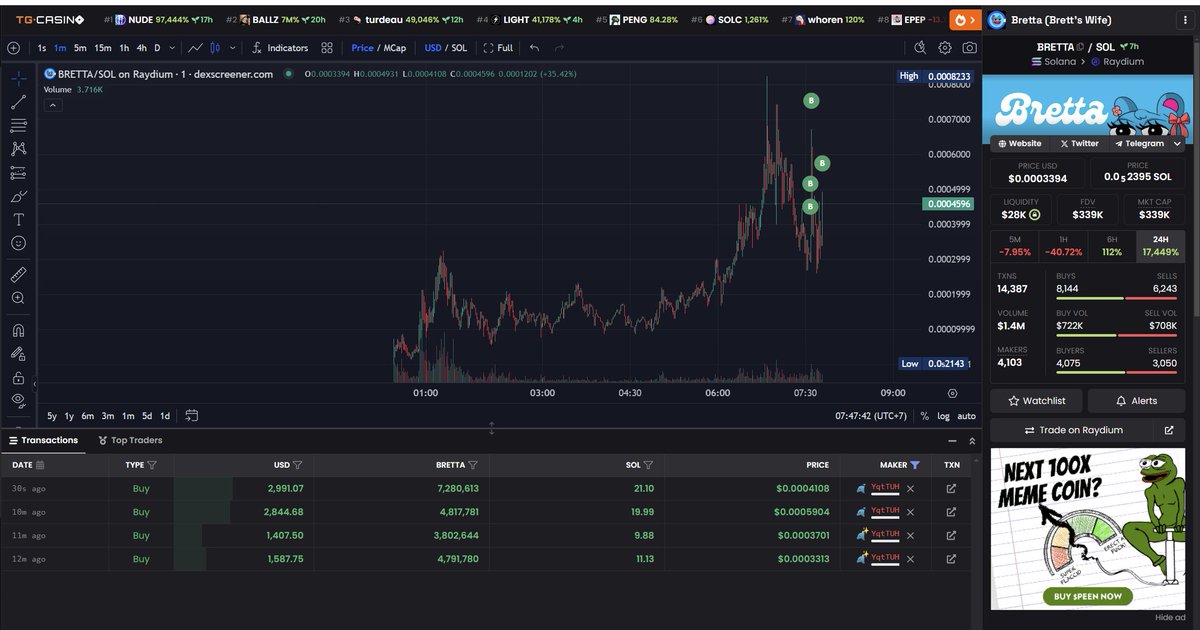1200x630 pixels.
Task: Switch chart to candlestick style
Action: click(x=214, y=48)
